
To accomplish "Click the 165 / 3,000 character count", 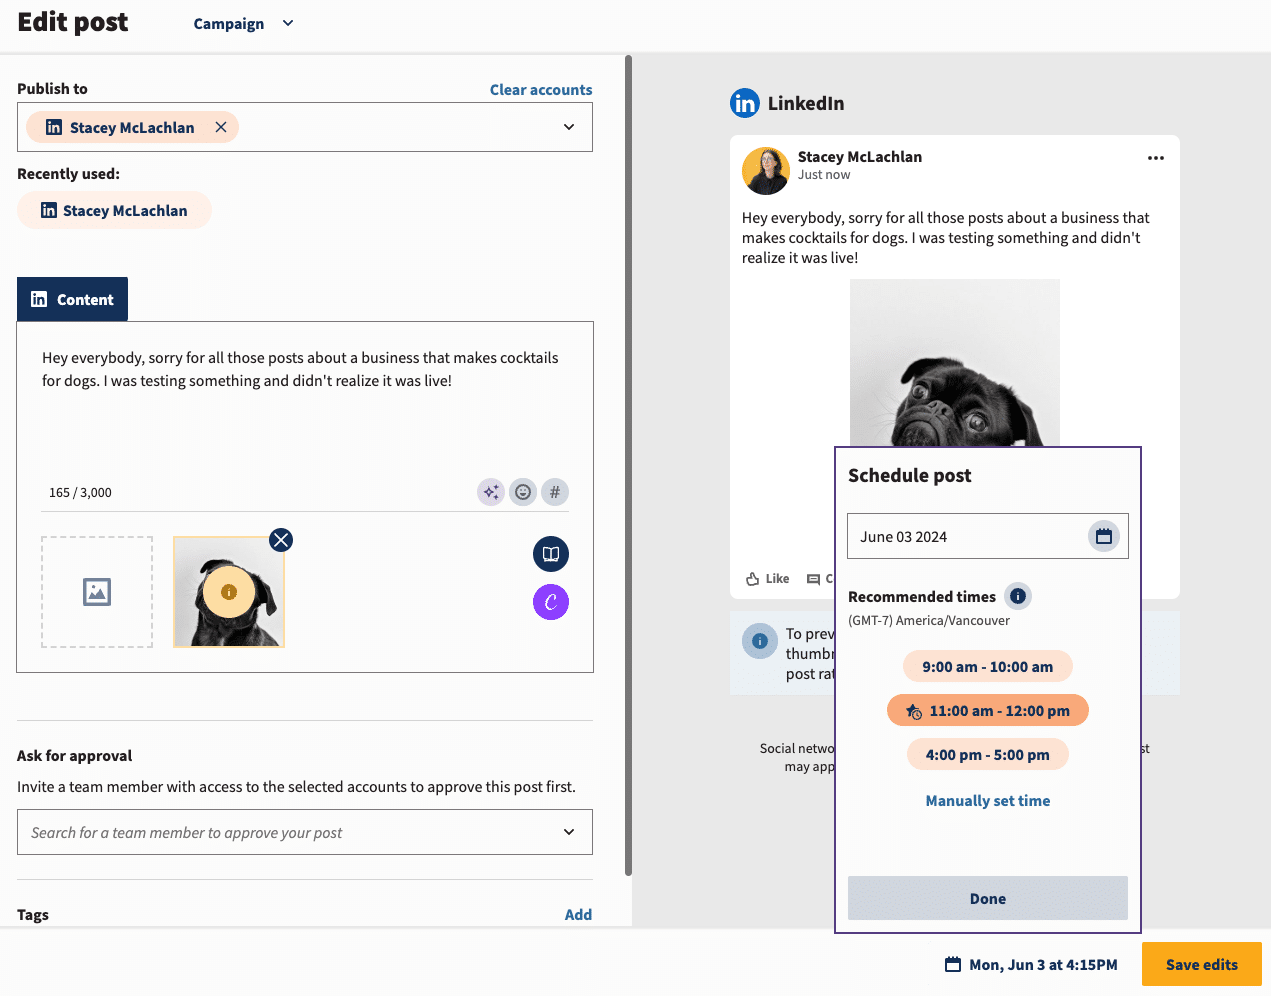I will [x=80, y=493].
